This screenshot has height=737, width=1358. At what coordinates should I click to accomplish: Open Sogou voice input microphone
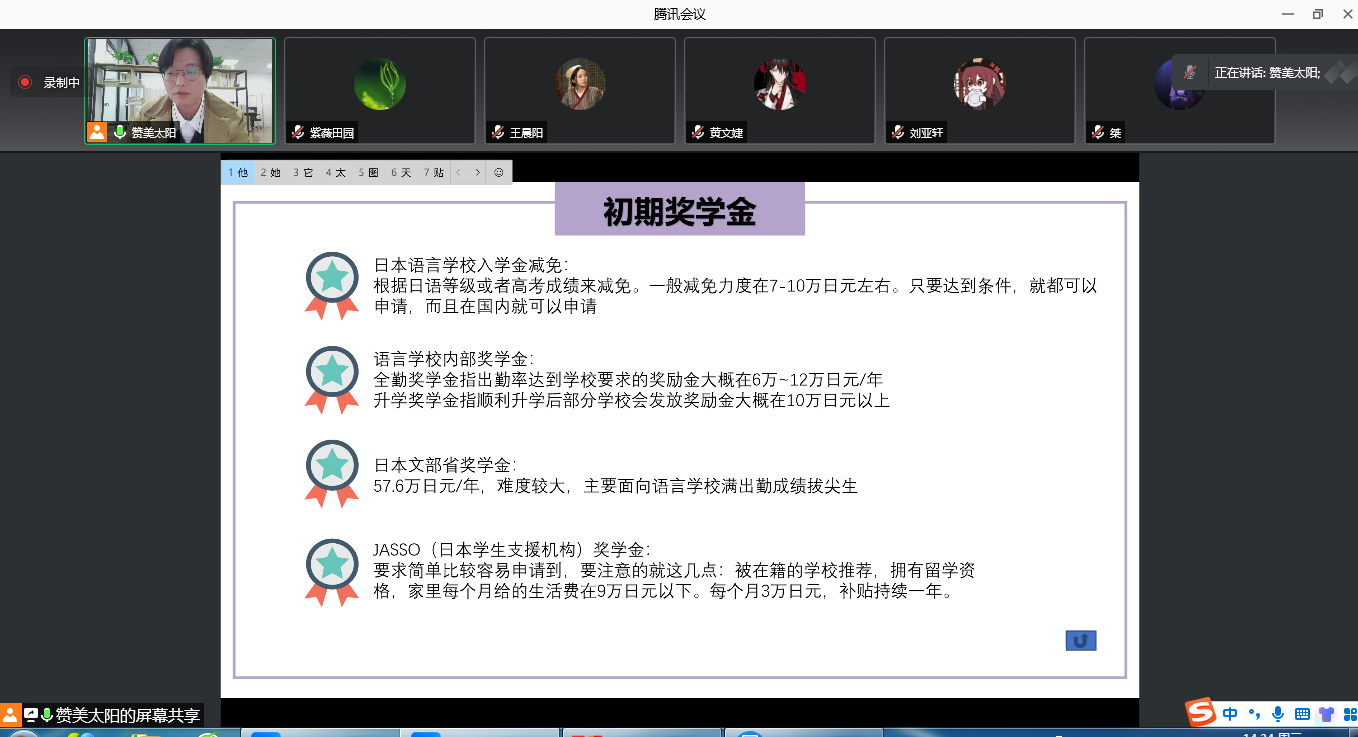click(1277, 714)
